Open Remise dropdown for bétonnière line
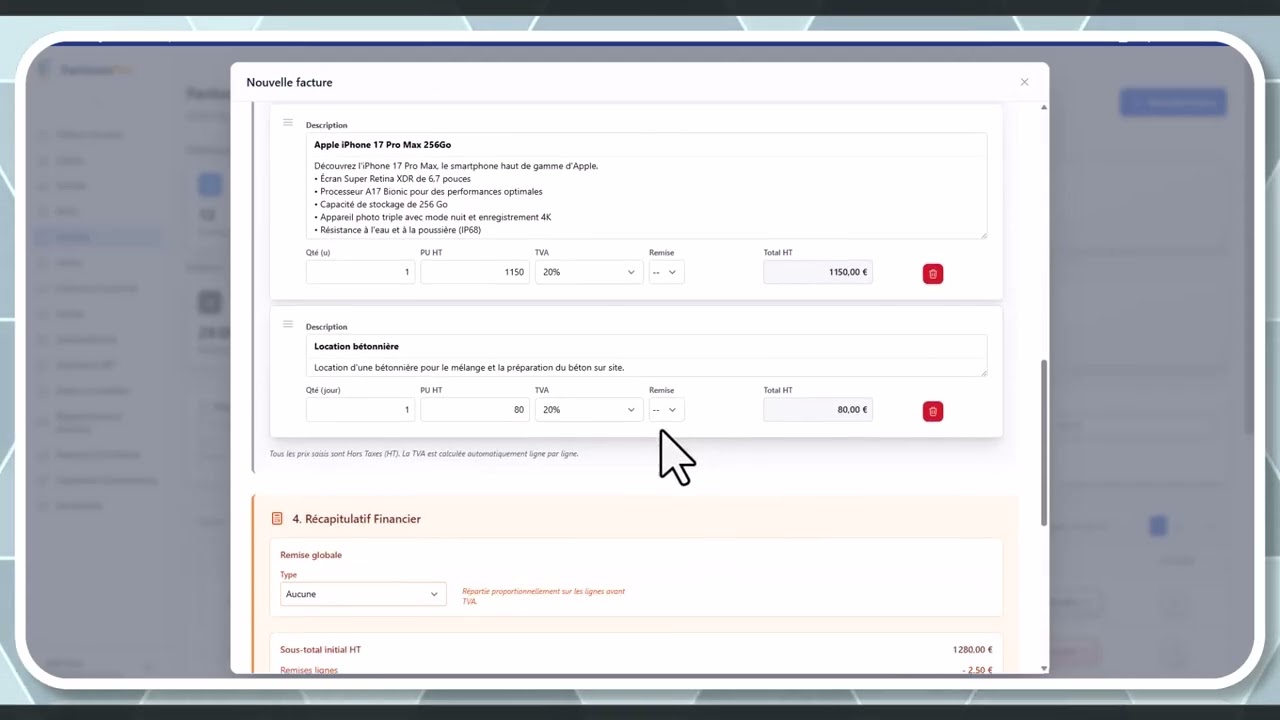The width and height of the screenshot is (1280, 720). click(x=666, y=410)
